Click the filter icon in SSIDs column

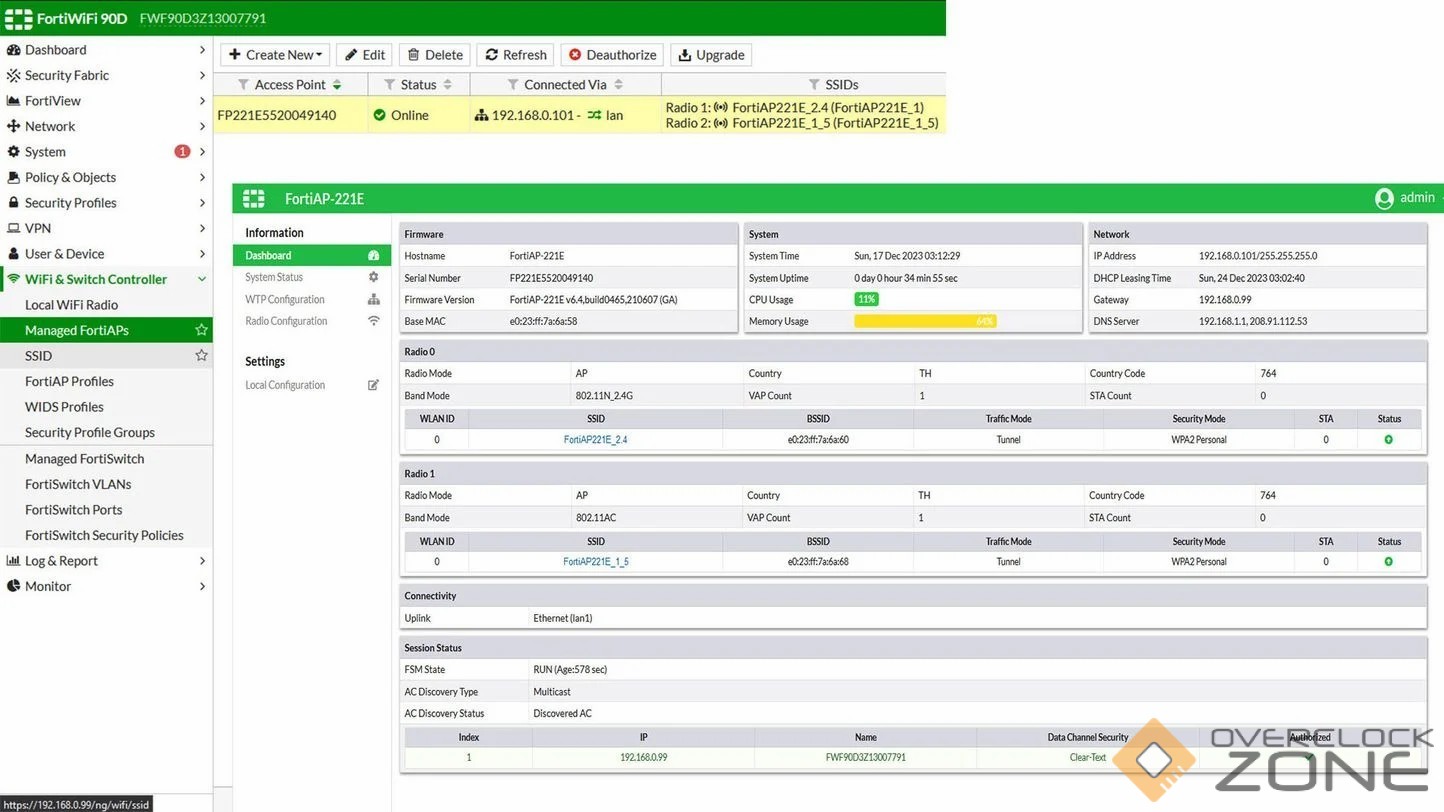pos(814,85)
